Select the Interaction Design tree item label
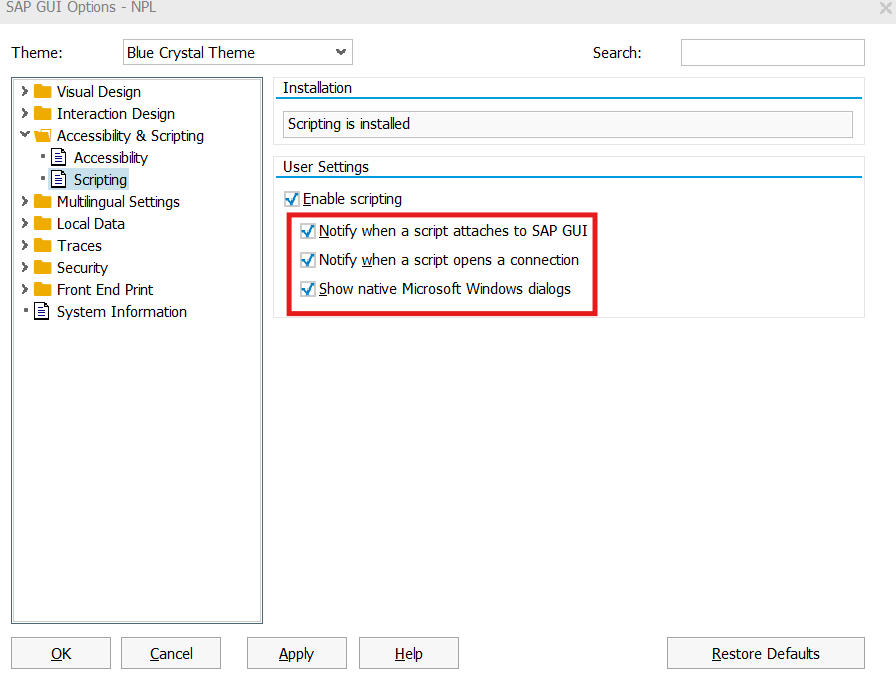Viewport: 896px width, 692px height. click(x=115, y=114)
